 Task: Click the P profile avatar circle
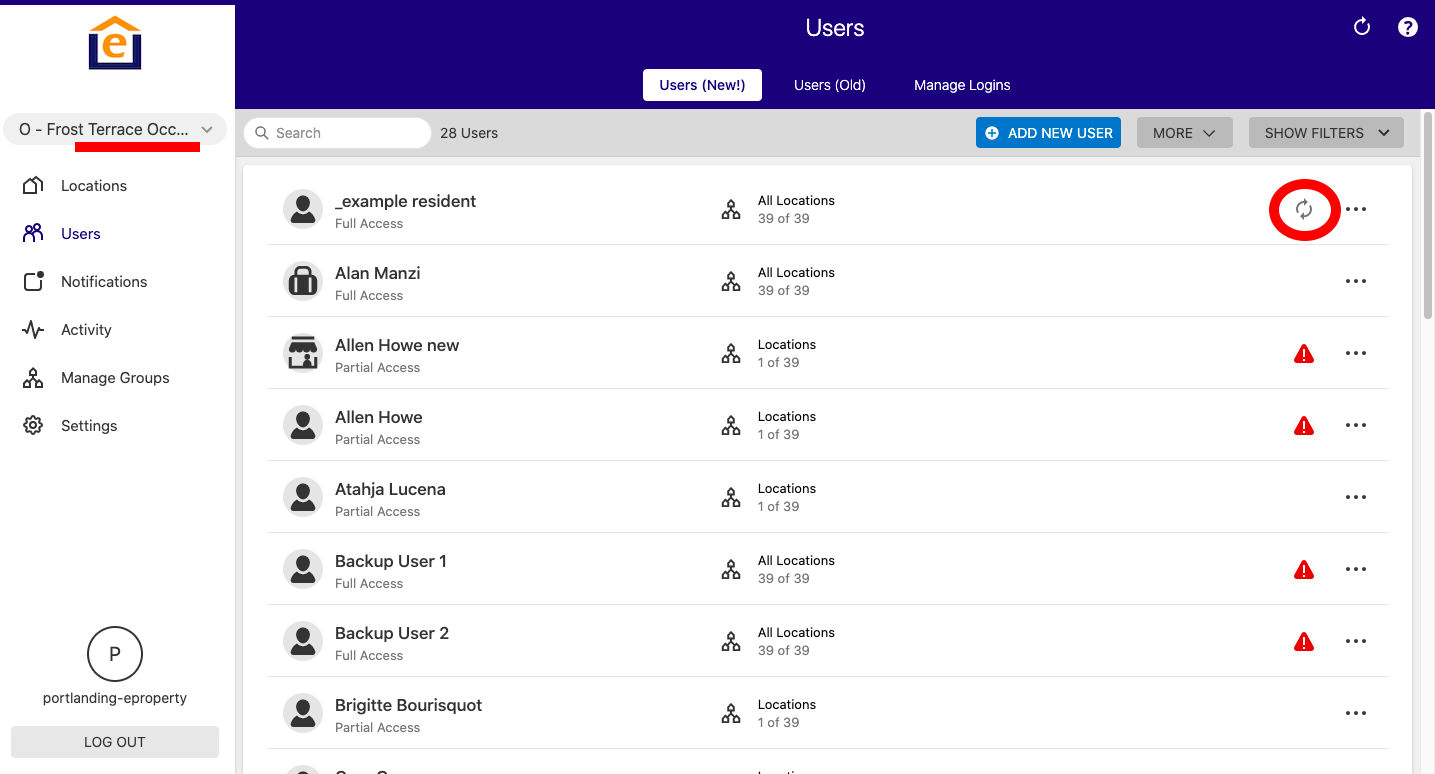tap(115, 654)
